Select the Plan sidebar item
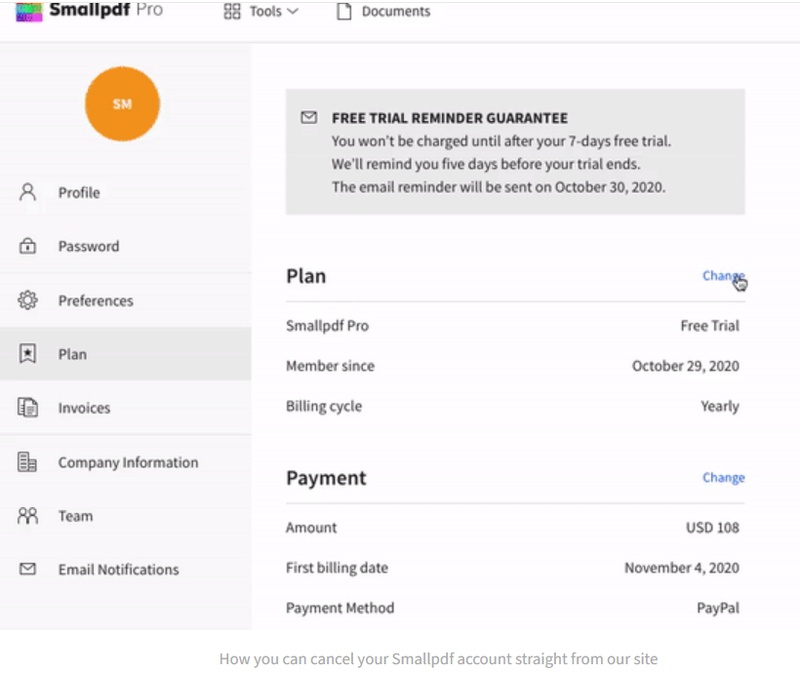Viewport: 800px width, 673px height. (x=126, y=354)
